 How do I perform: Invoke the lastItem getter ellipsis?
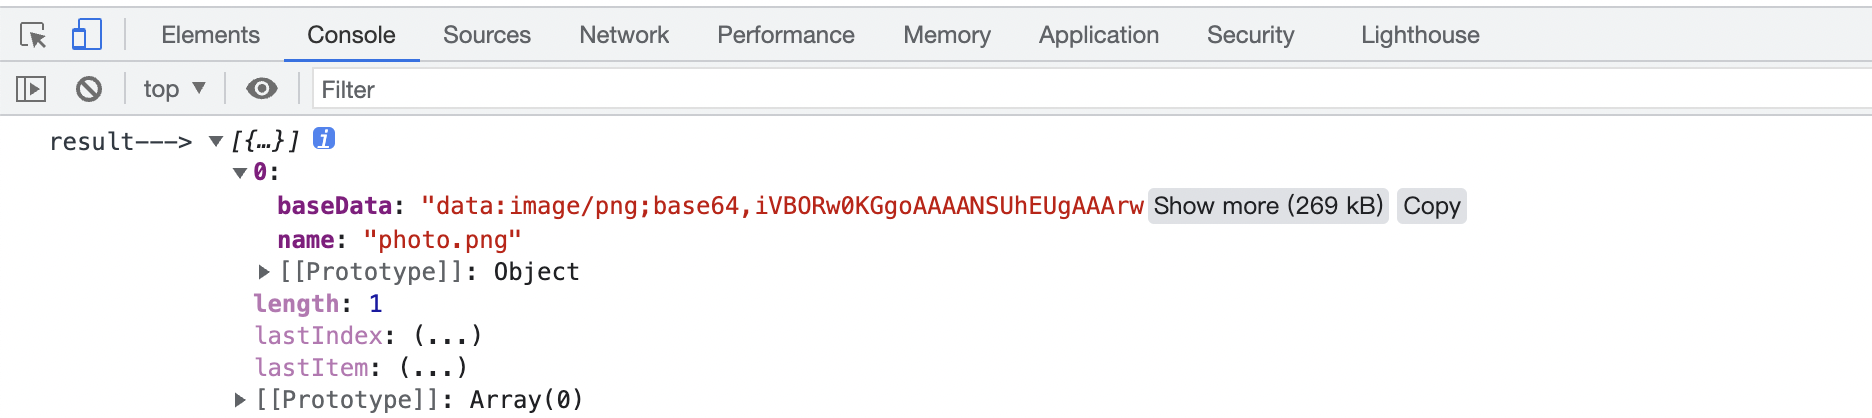(433, 367)
